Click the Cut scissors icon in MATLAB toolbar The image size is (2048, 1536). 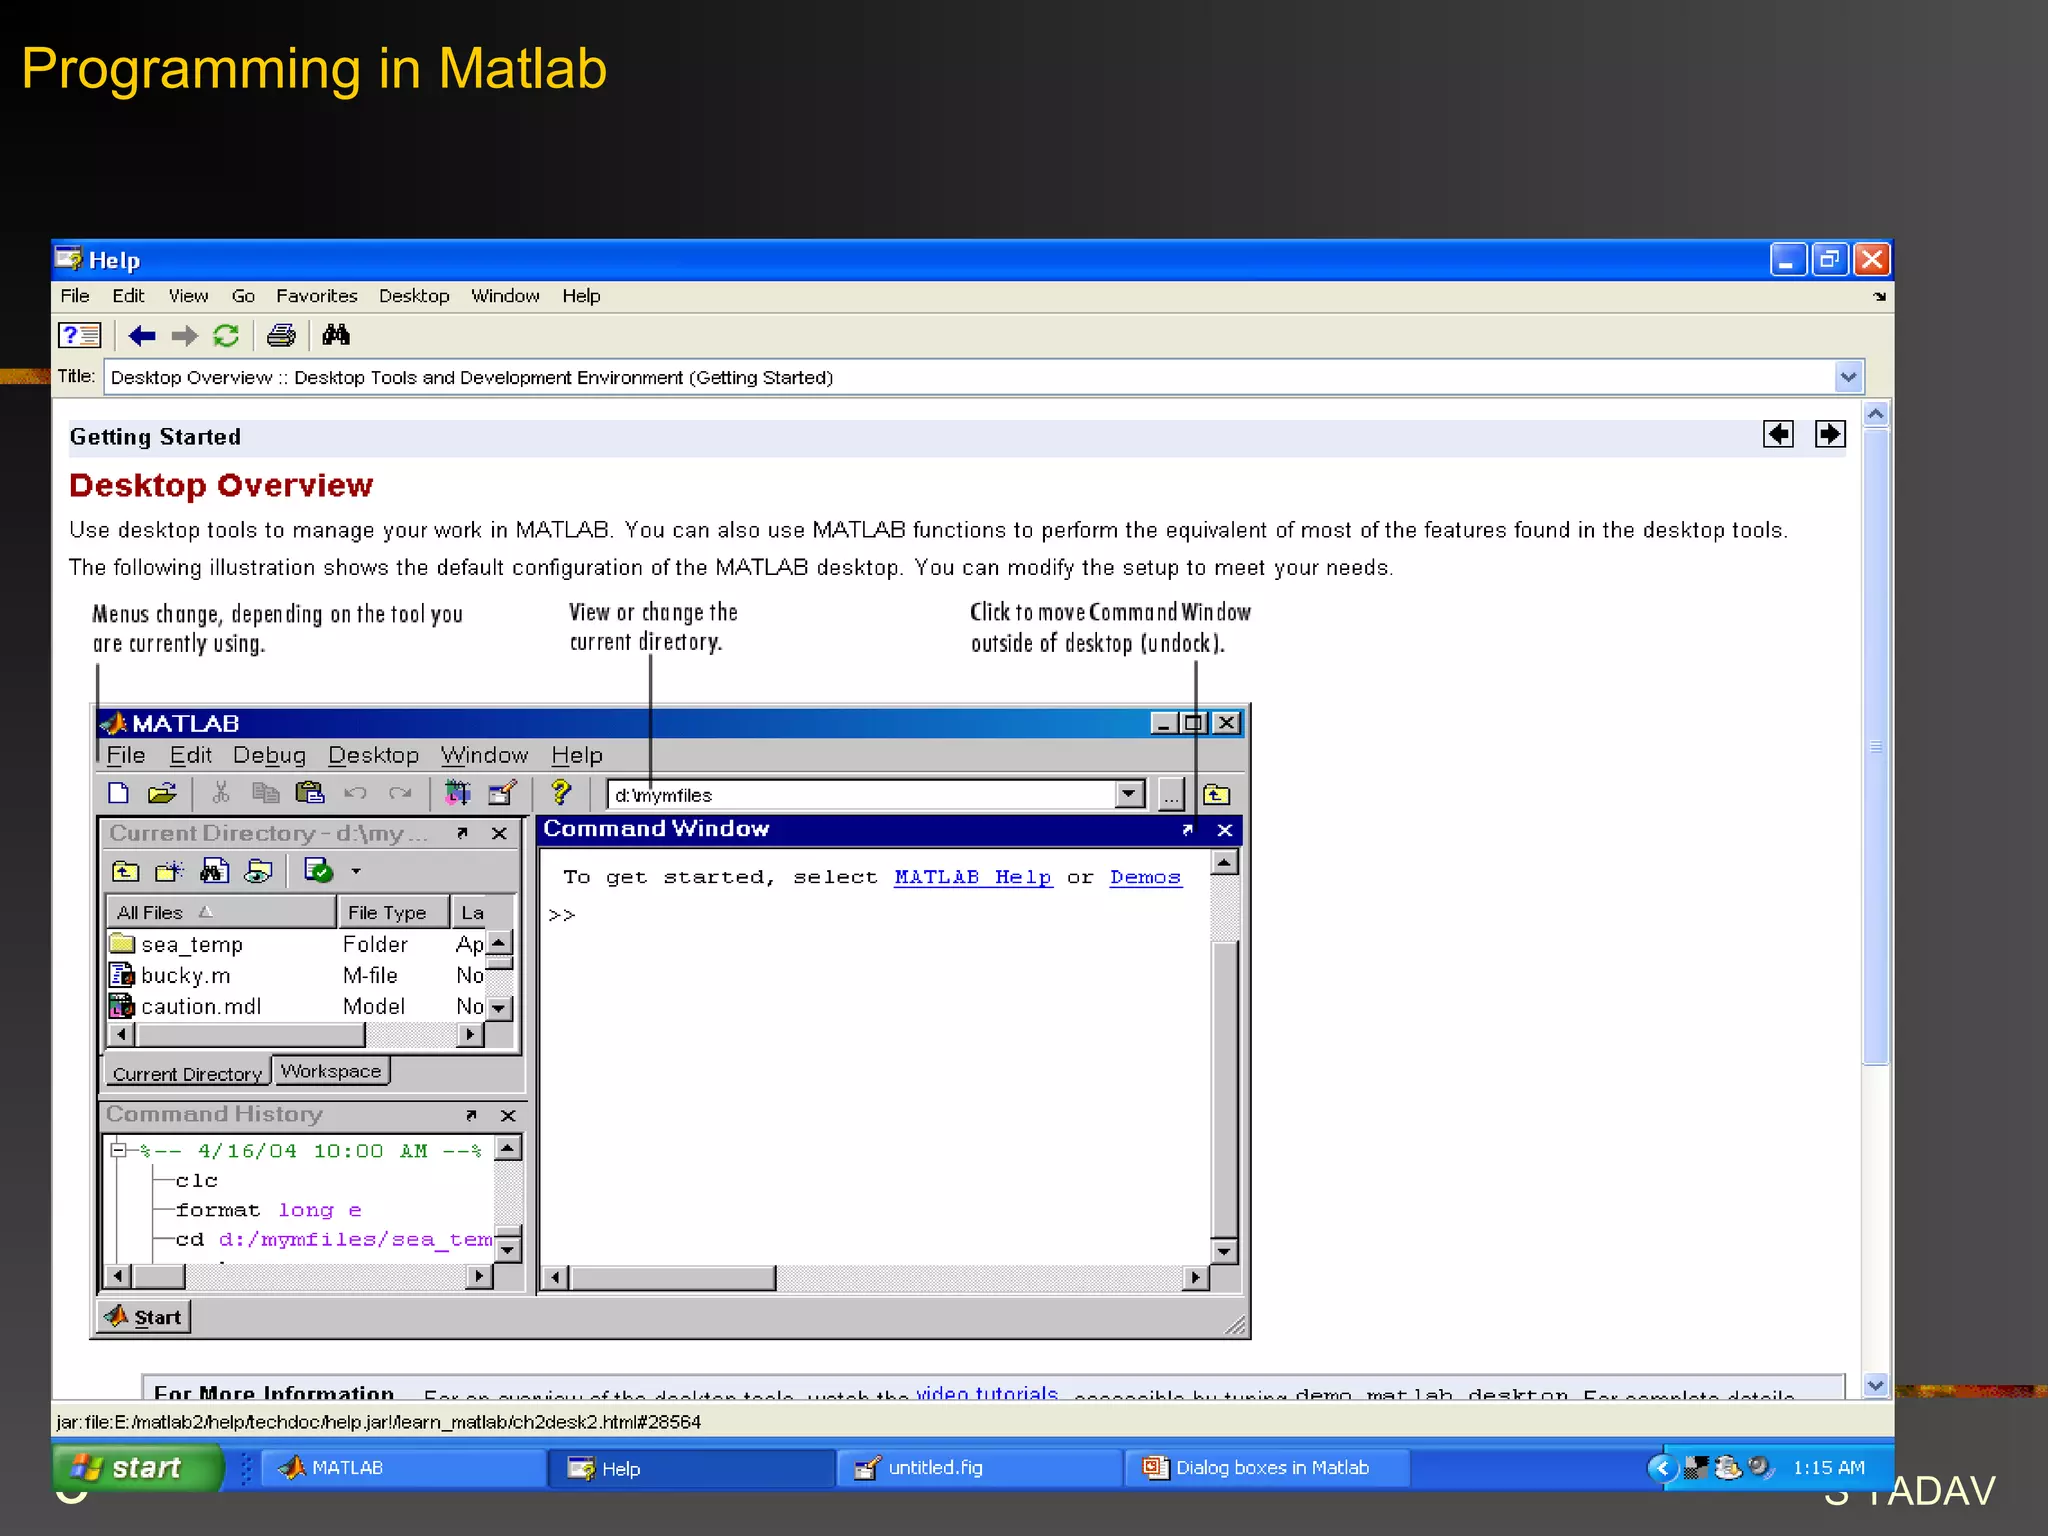(221, 794)
